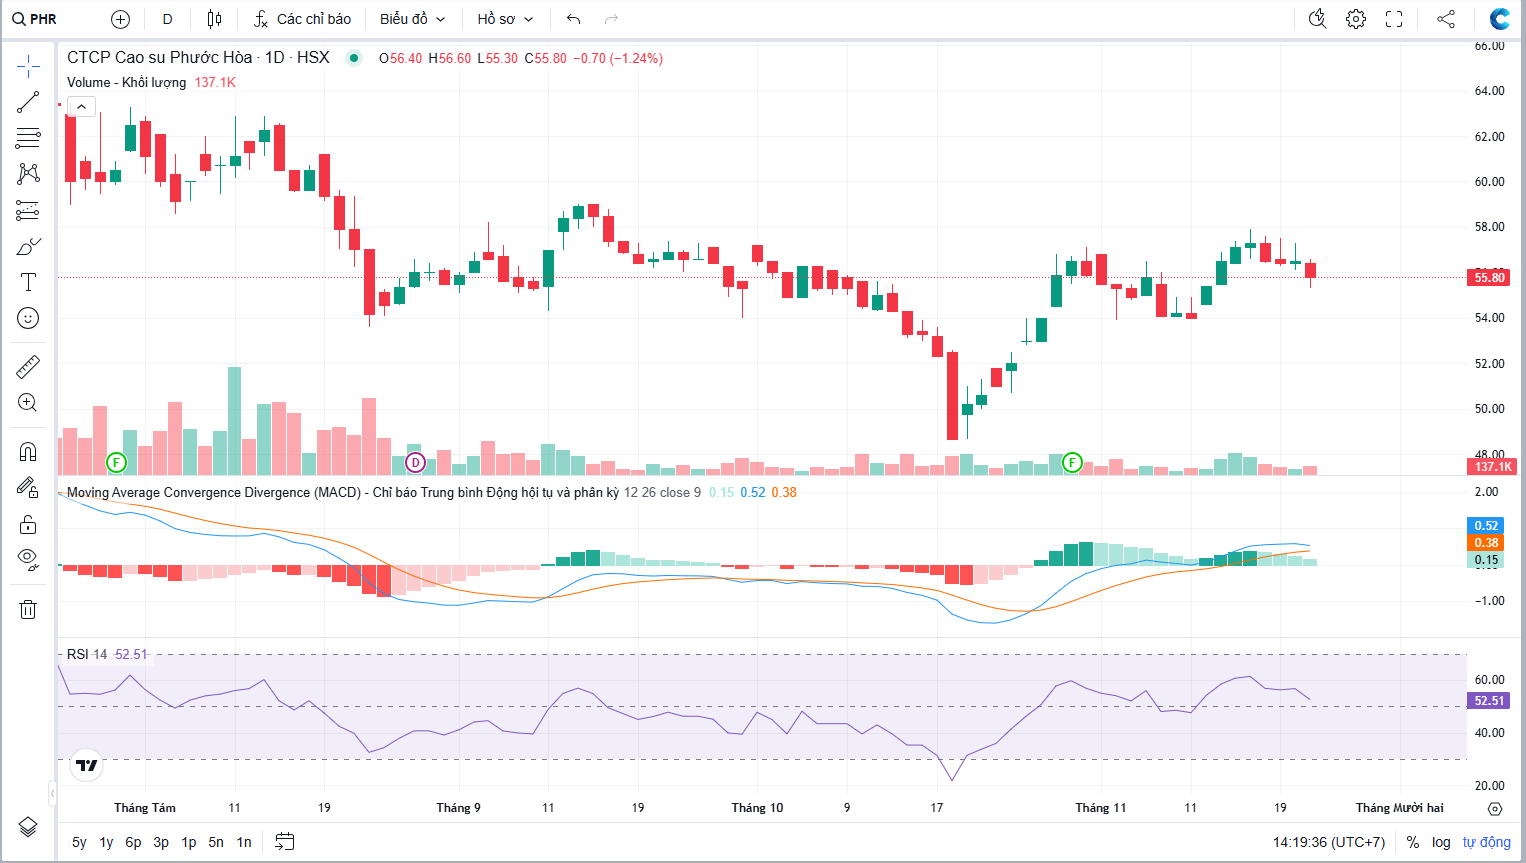The image size is (1526, 863).
Task: Select the brush drawing tool
Action: 28,246
